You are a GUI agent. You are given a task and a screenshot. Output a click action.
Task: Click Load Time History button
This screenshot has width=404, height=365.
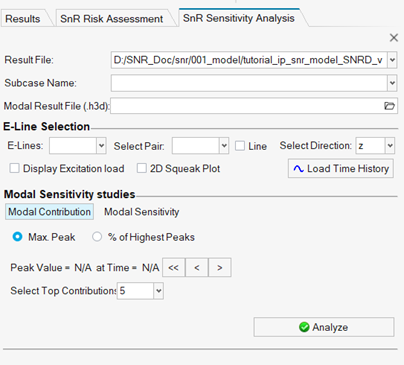[341, 169]
